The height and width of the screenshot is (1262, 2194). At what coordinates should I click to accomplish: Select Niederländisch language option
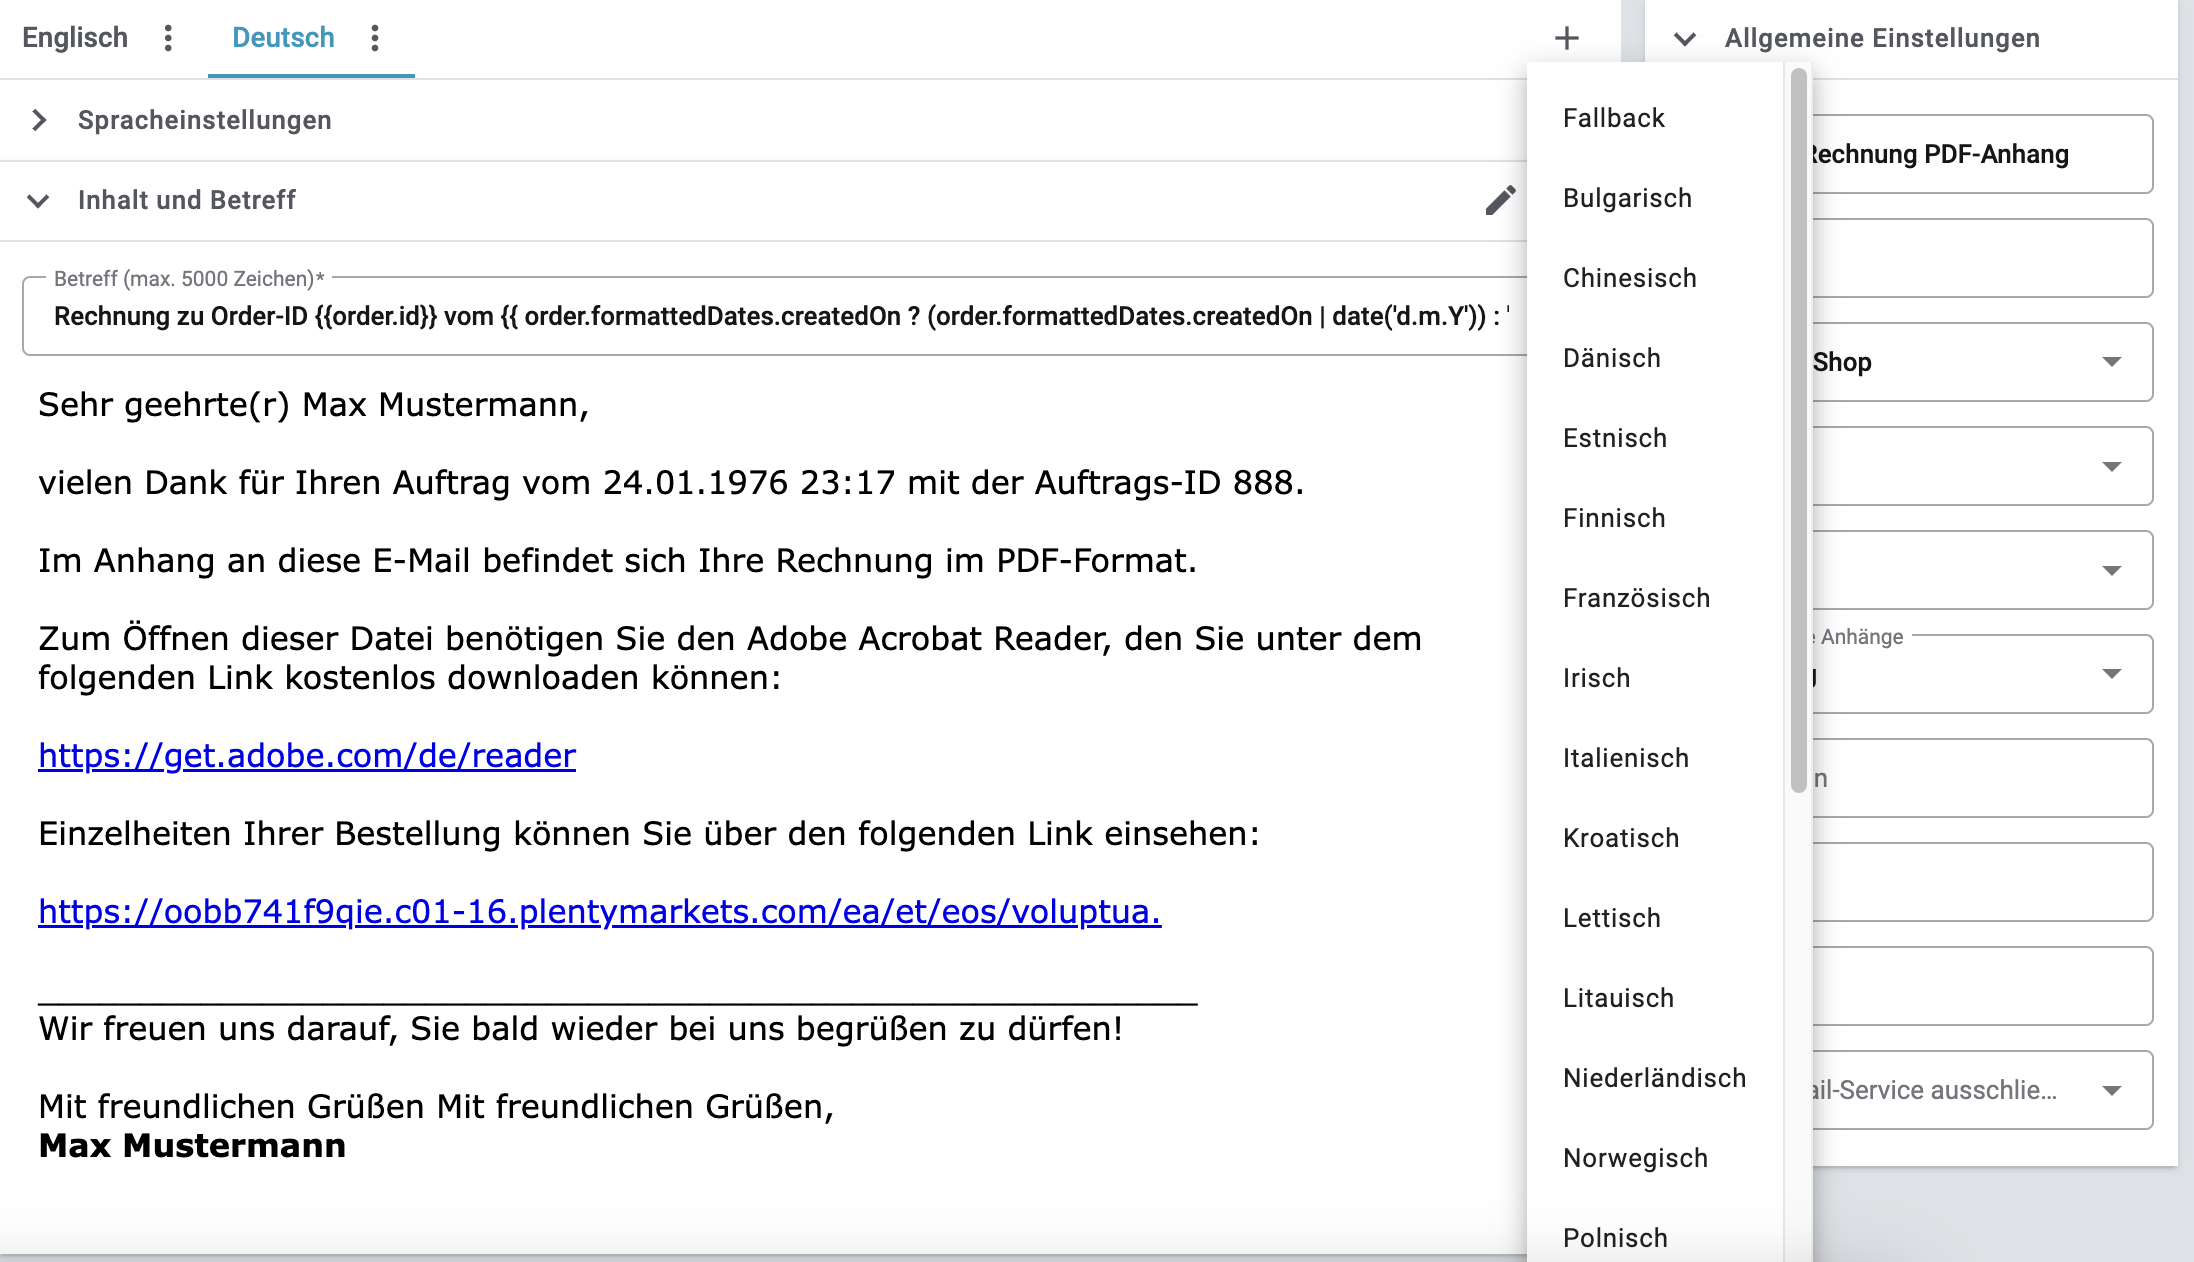click(x=1654, y=1078)
